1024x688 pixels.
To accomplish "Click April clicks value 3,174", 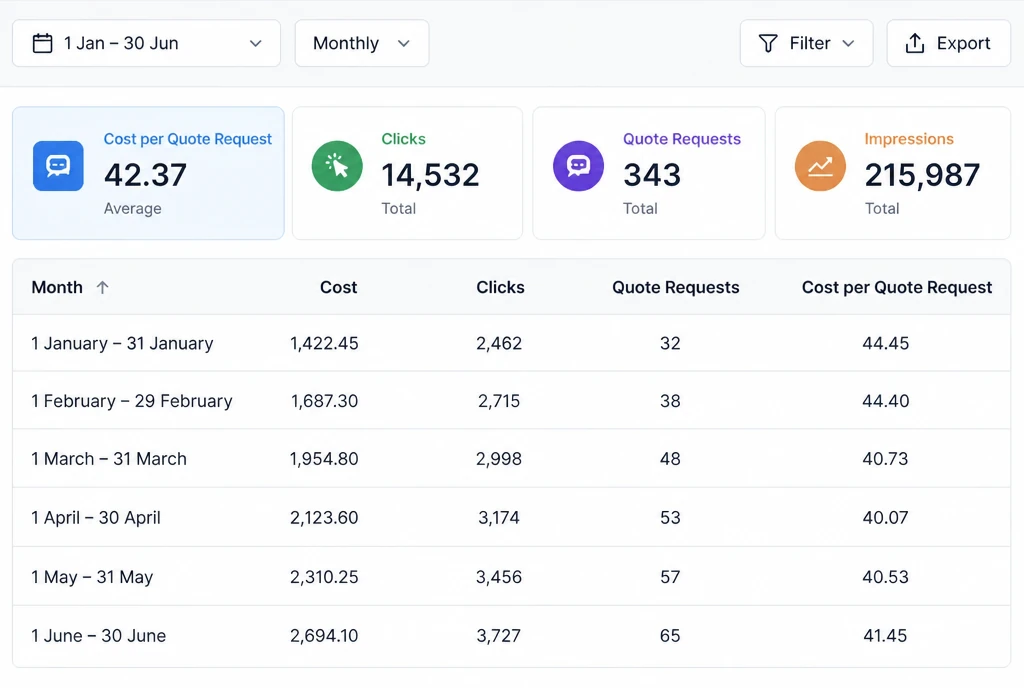I will (499, 518).
